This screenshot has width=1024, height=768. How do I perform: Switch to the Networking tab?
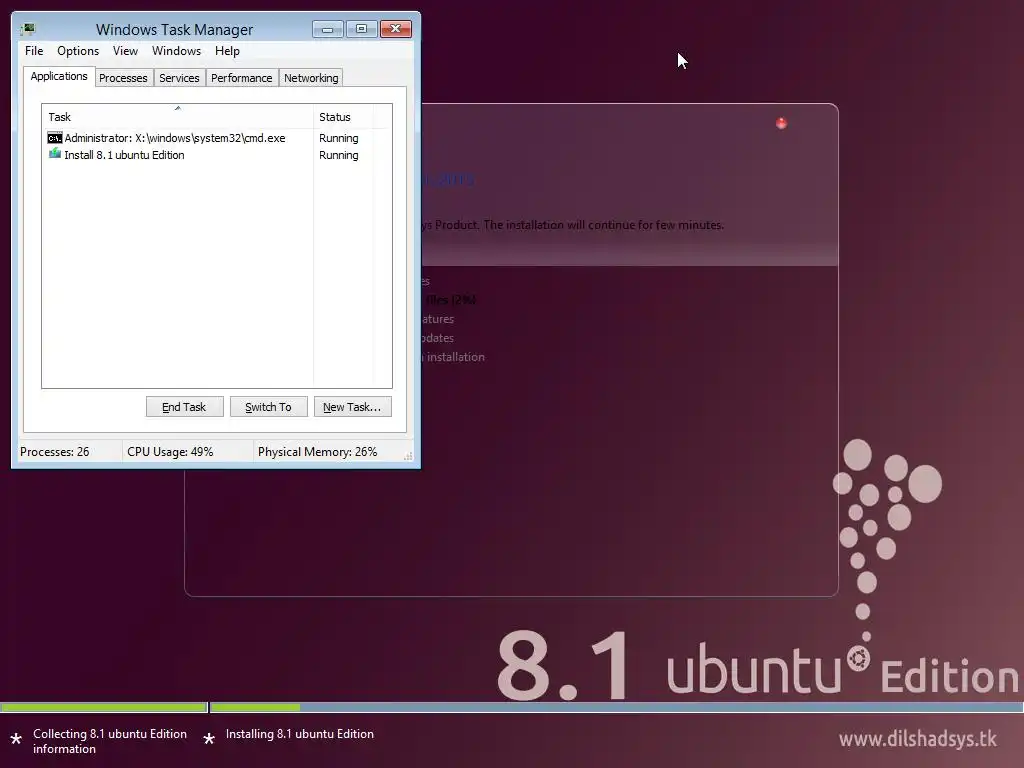pos(311,78)
